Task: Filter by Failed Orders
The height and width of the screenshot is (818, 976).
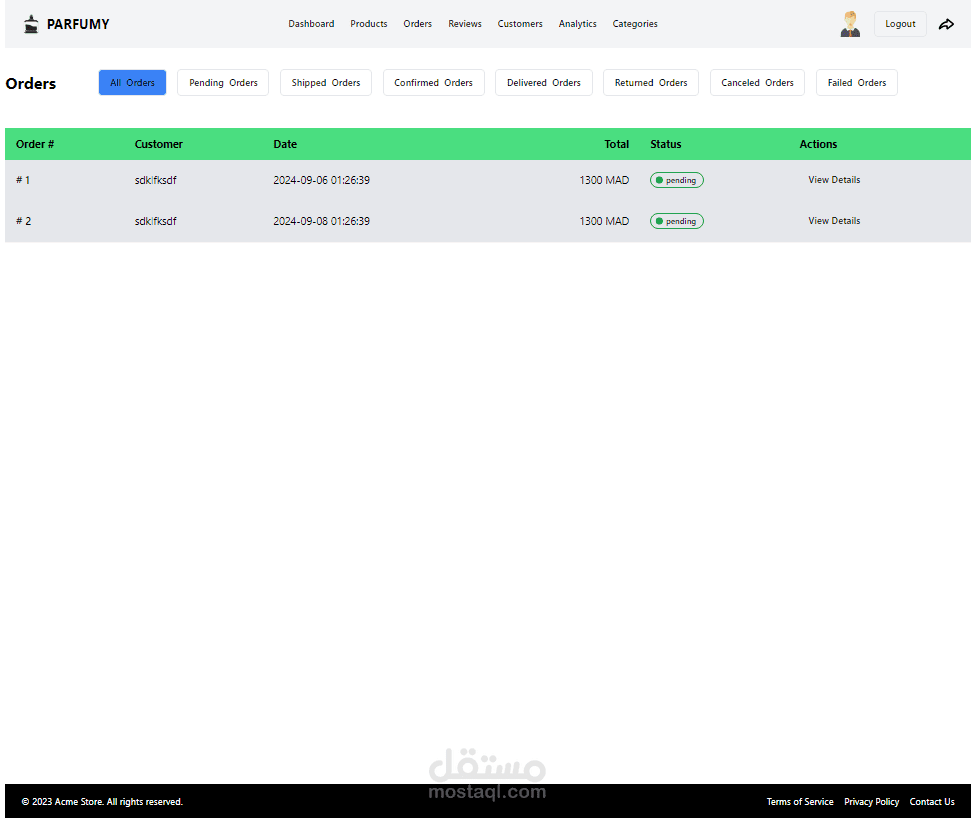Action: 856,83
